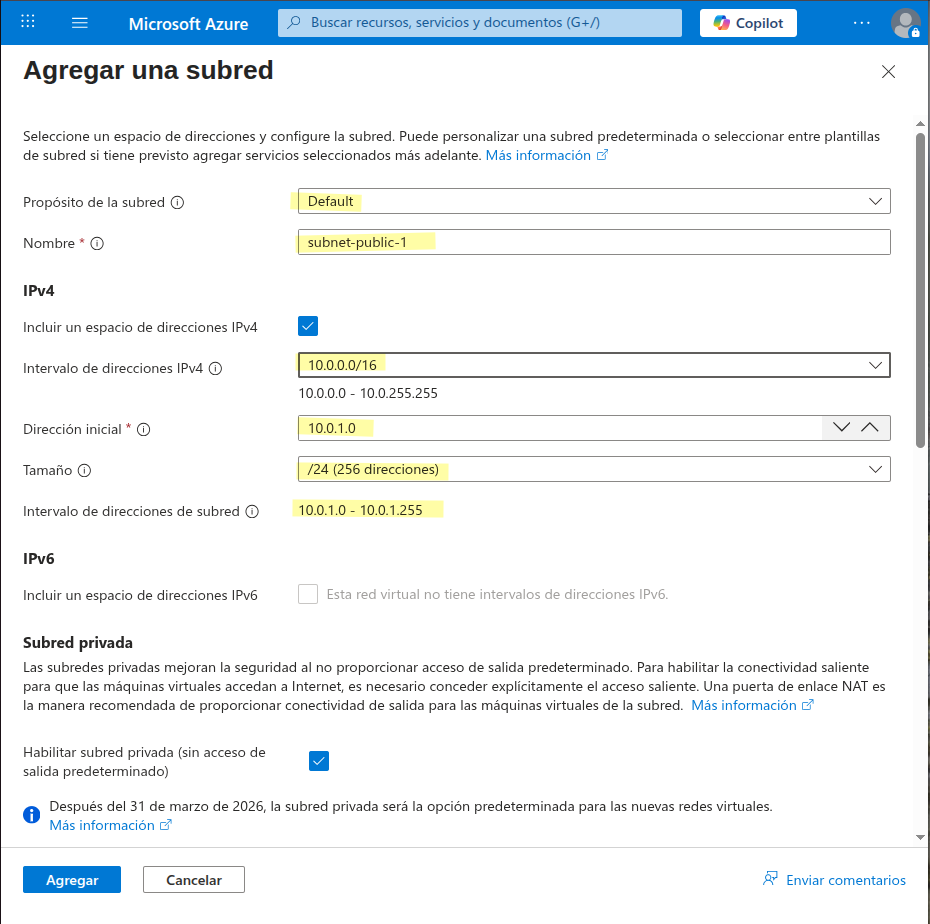Show info tooltip next to Nombre
Image resolution: width=930 pixels, height=924 pixels.
[97, 244]
